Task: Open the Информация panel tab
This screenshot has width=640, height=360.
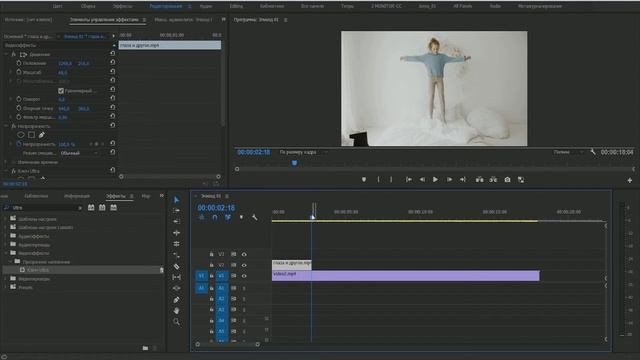Action: coord(77,196)
